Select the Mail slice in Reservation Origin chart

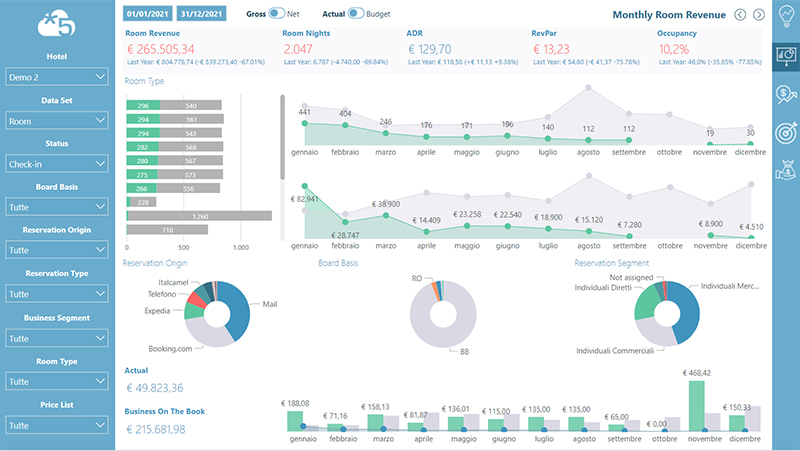pos(239,311)
